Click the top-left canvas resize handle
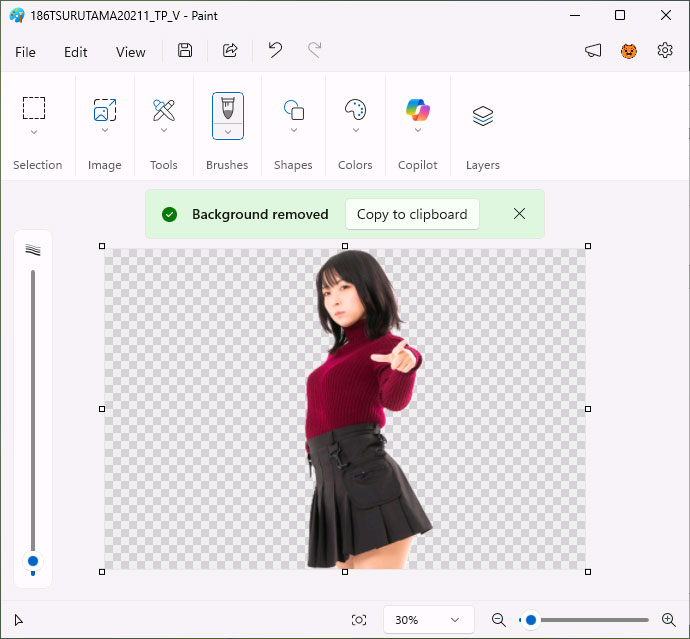The height and width of the screenshot is (639, 690). pyautogui.click(x=102, y=246)
